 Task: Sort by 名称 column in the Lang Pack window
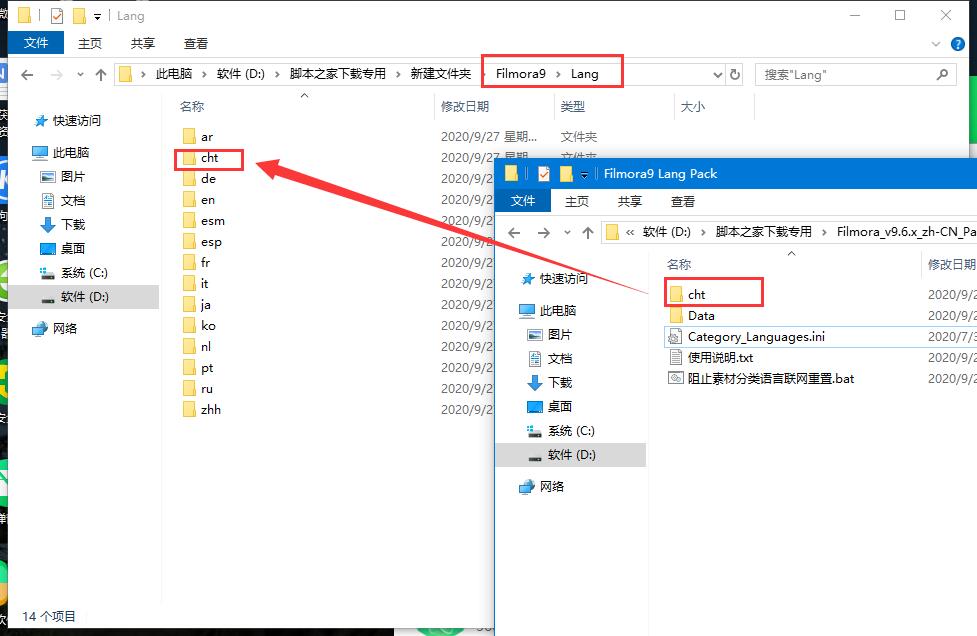point(679,265)
